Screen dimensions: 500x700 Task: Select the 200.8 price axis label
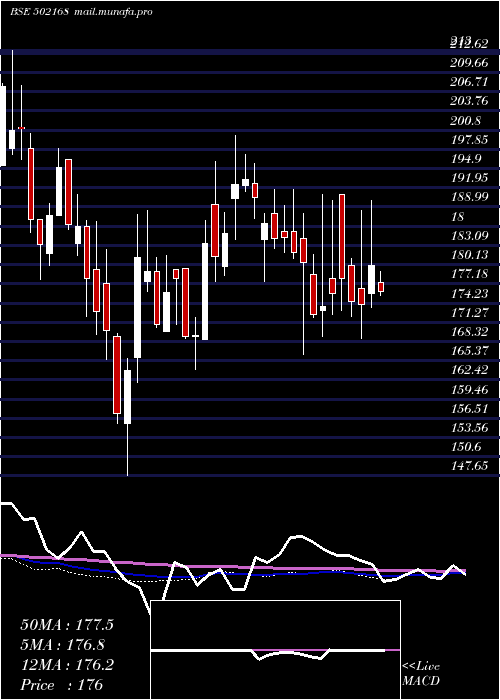click(466, 121)
